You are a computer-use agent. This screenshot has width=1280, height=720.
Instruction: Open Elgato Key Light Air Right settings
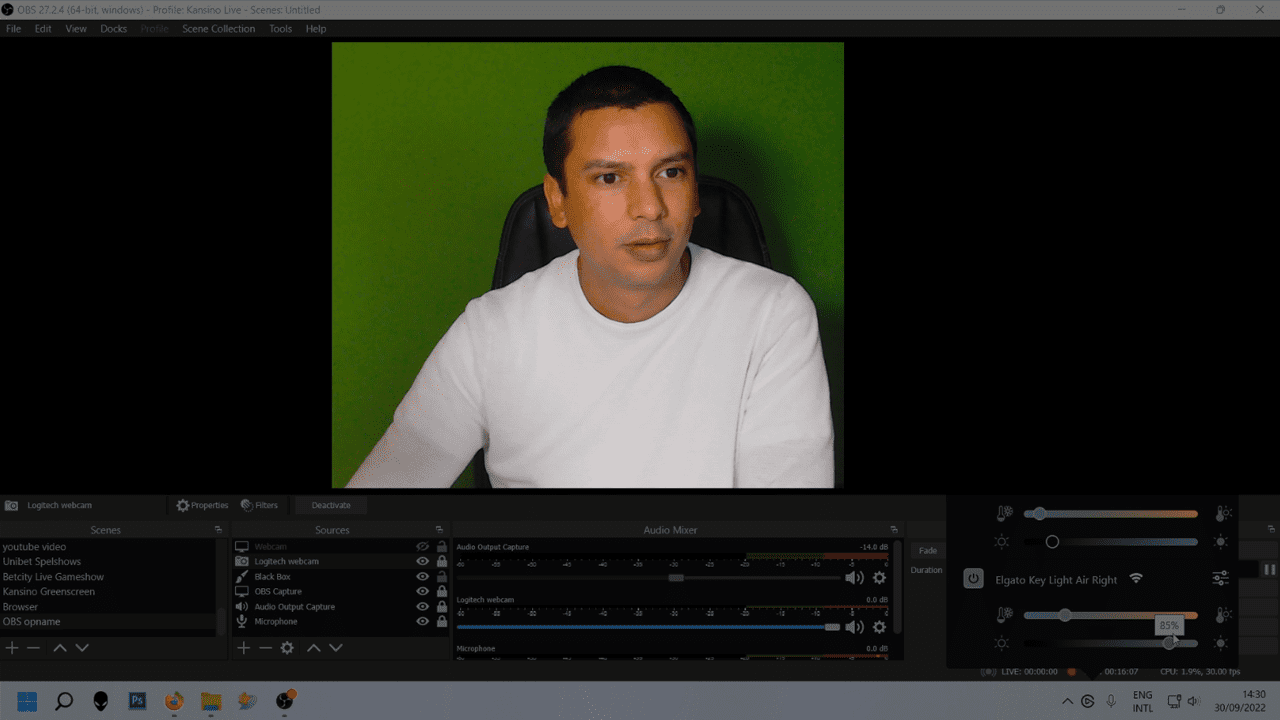(1220, 579)
